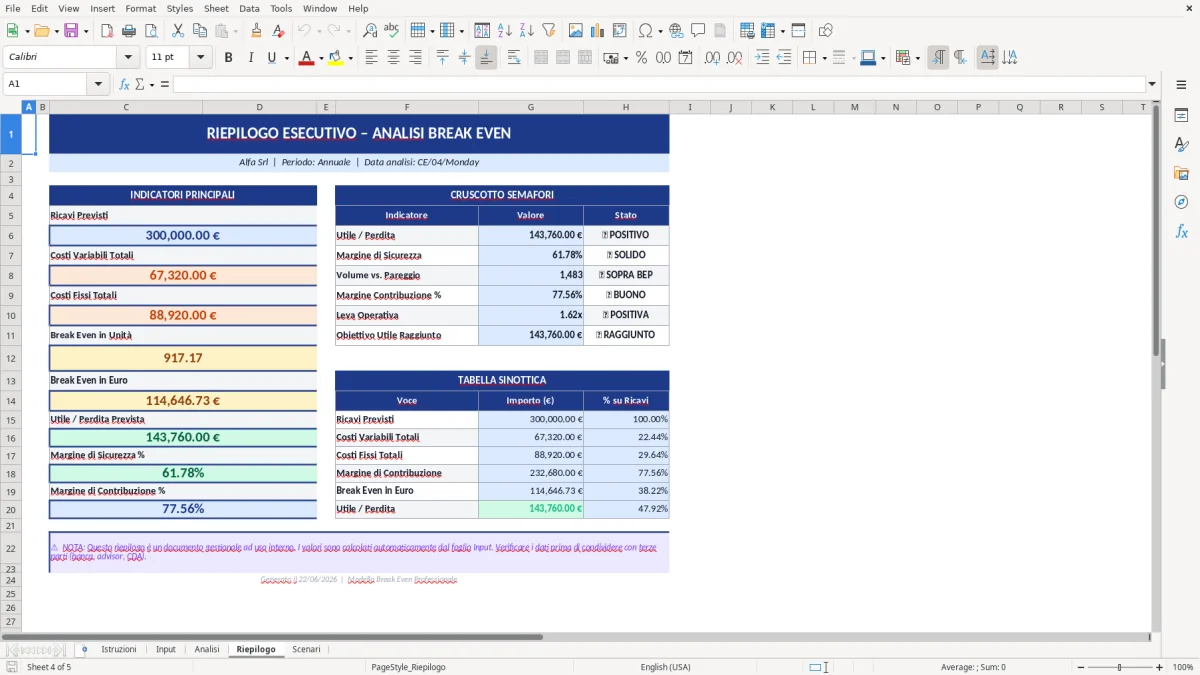Toggle Italic formatting

[250, 58]
